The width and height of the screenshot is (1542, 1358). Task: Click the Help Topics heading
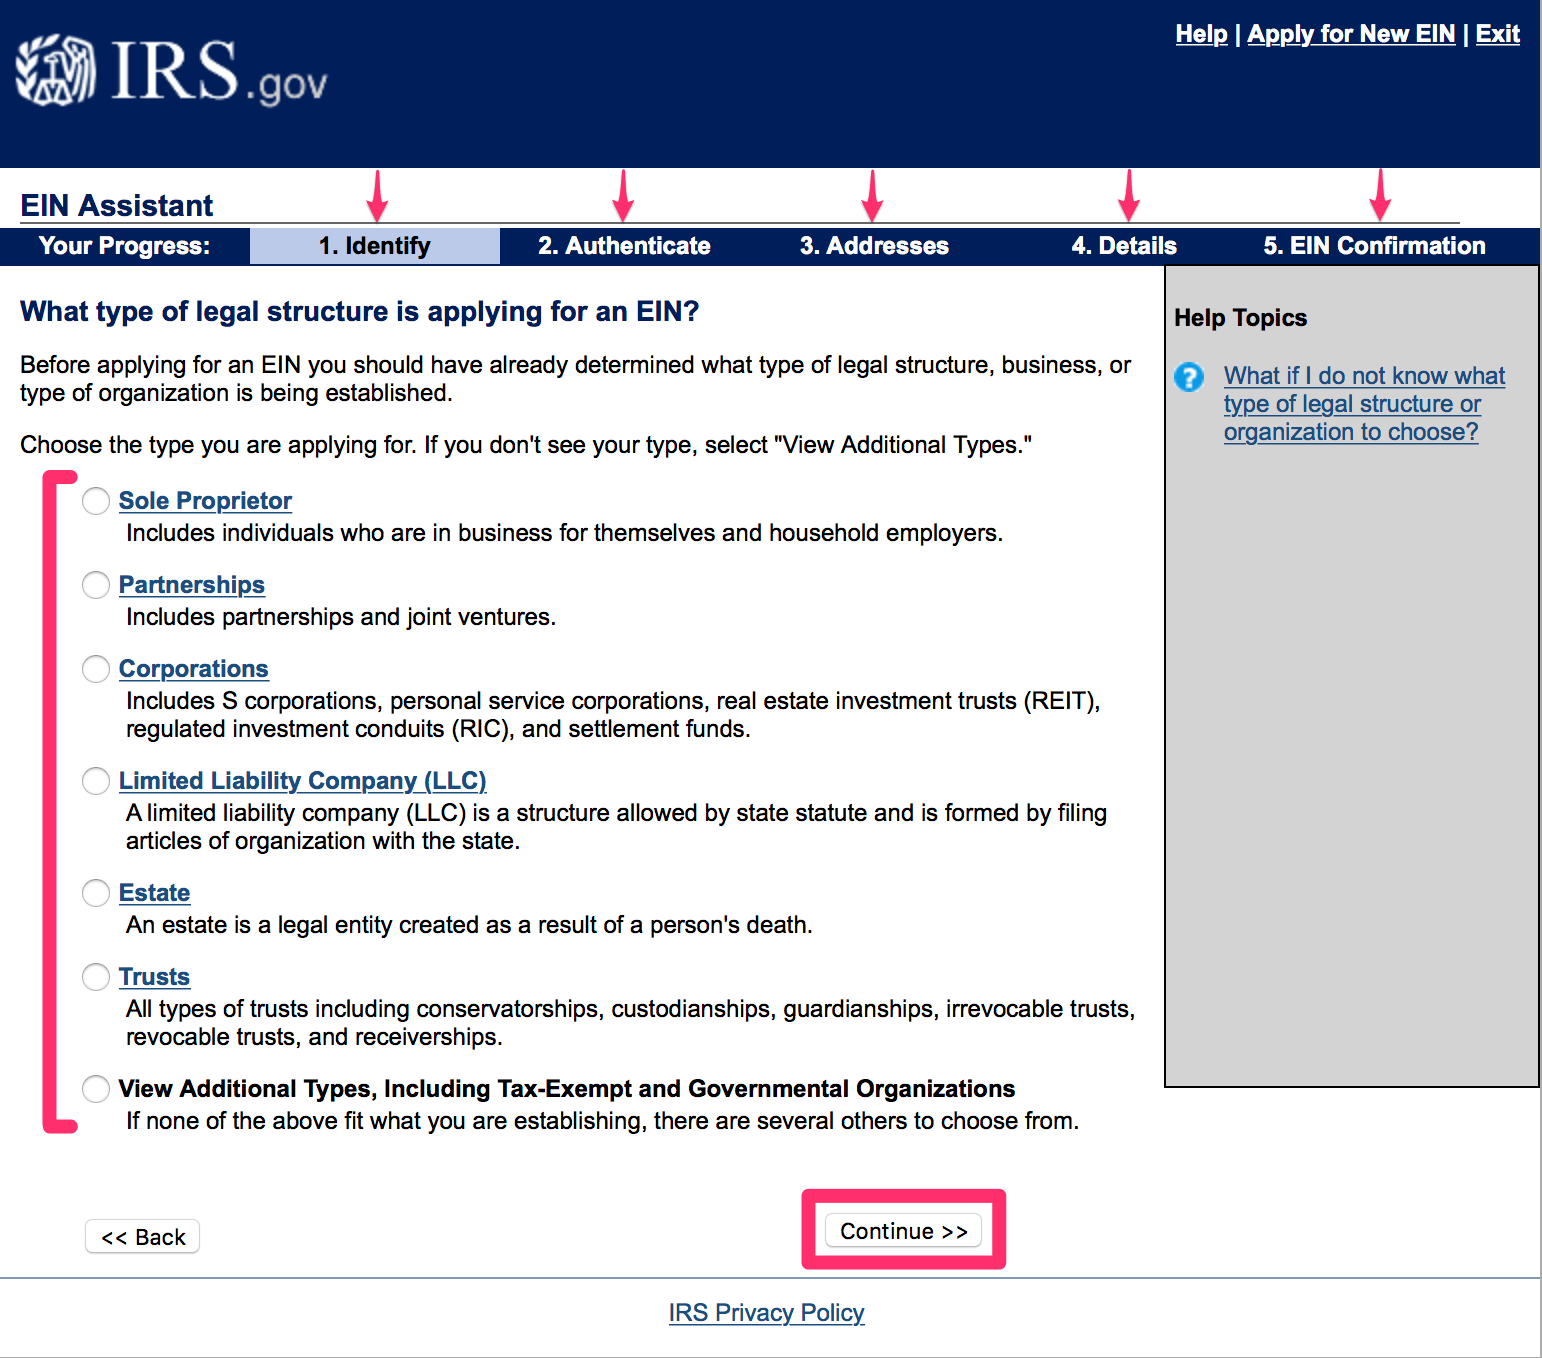pos(1240,318)
